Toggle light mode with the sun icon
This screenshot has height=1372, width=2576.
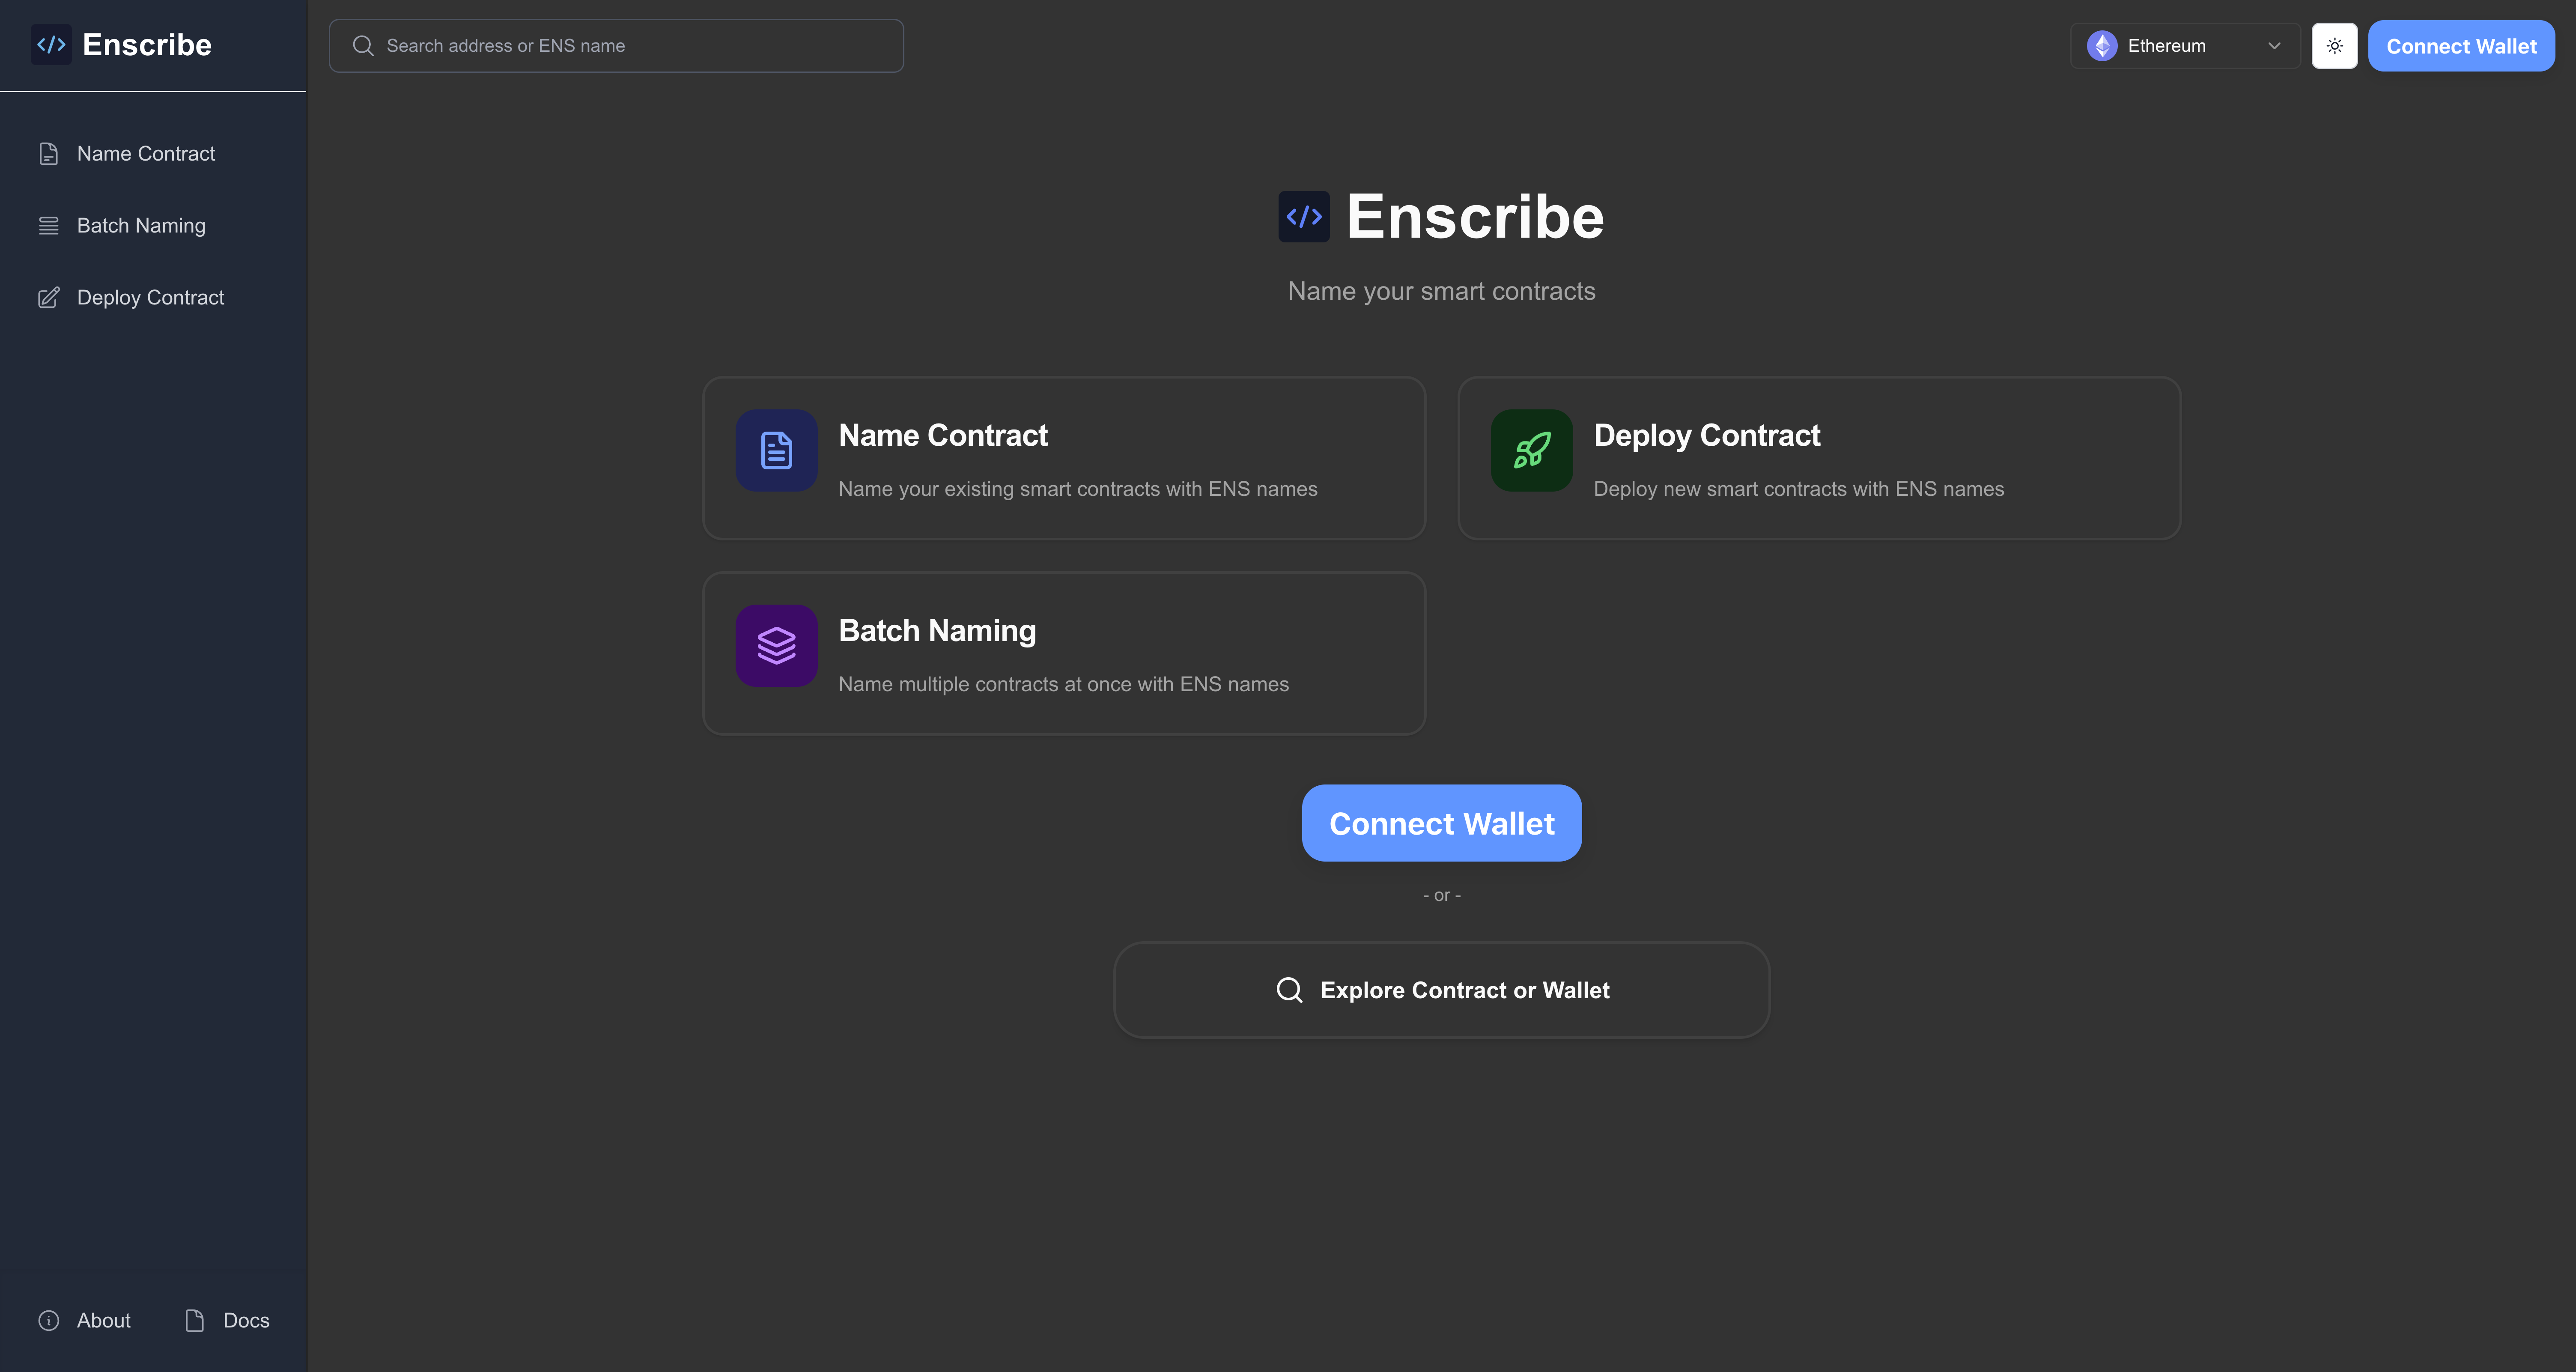coord(2334,45)
